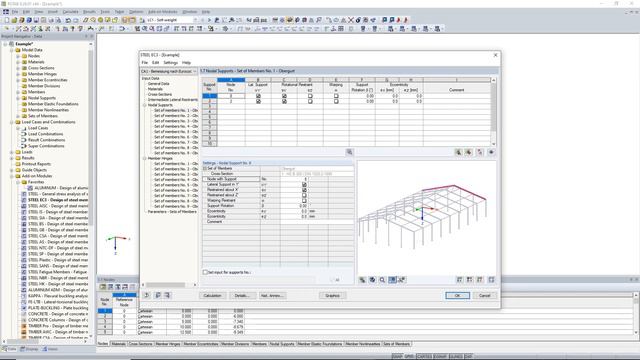
Task: Click the dialog tree horizontal scrollbar
Action: pyautogui.click(x=166, y=284)
